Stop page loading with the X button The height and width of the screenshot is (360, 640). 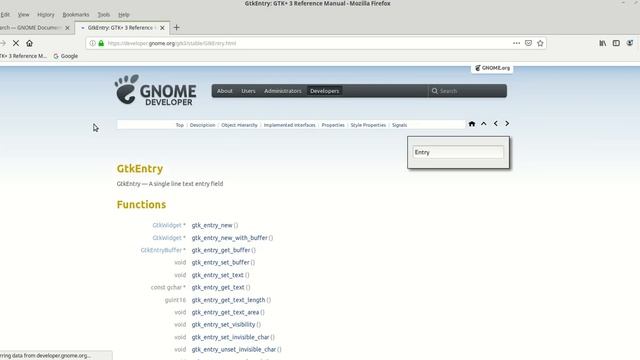(16, 43)
